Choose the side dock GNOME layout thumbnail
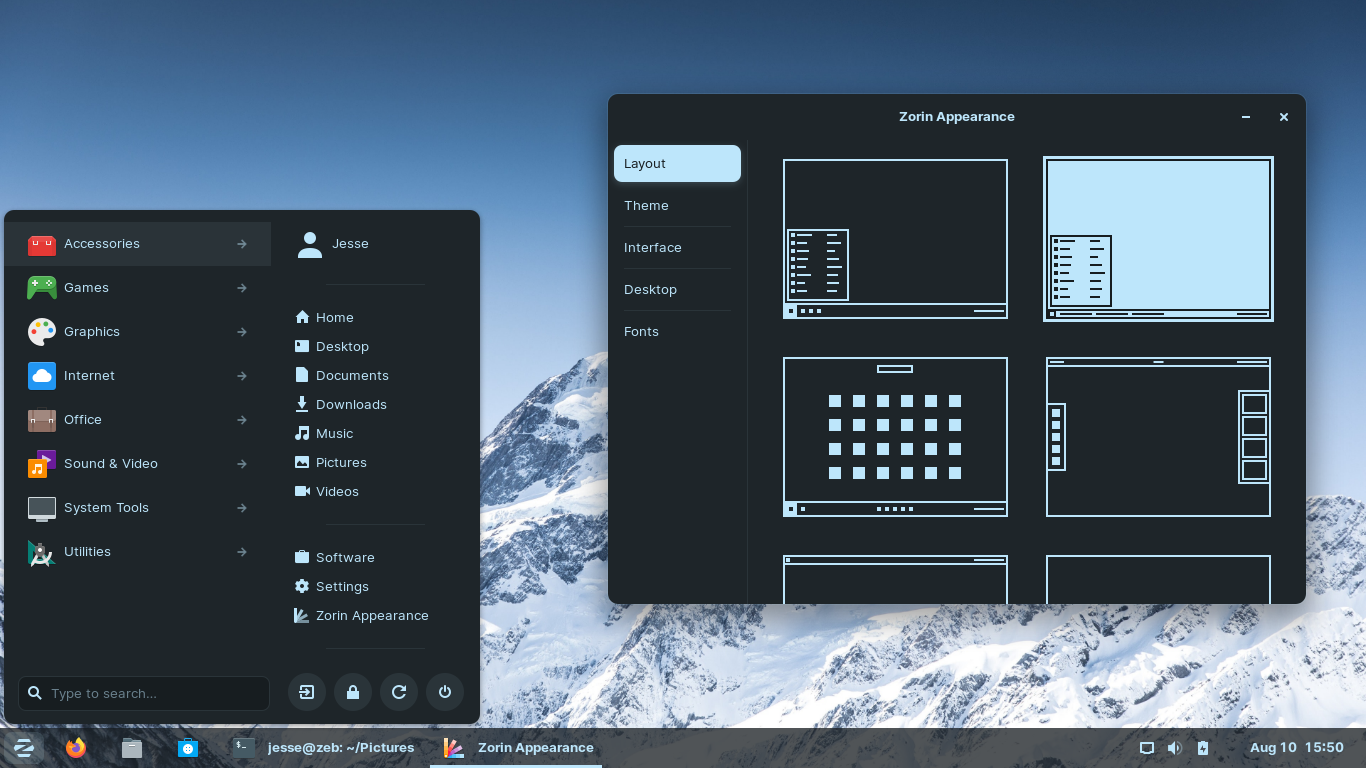Screen dimensions: 1366x768 pyautogui.click(x=1158, y=437)
